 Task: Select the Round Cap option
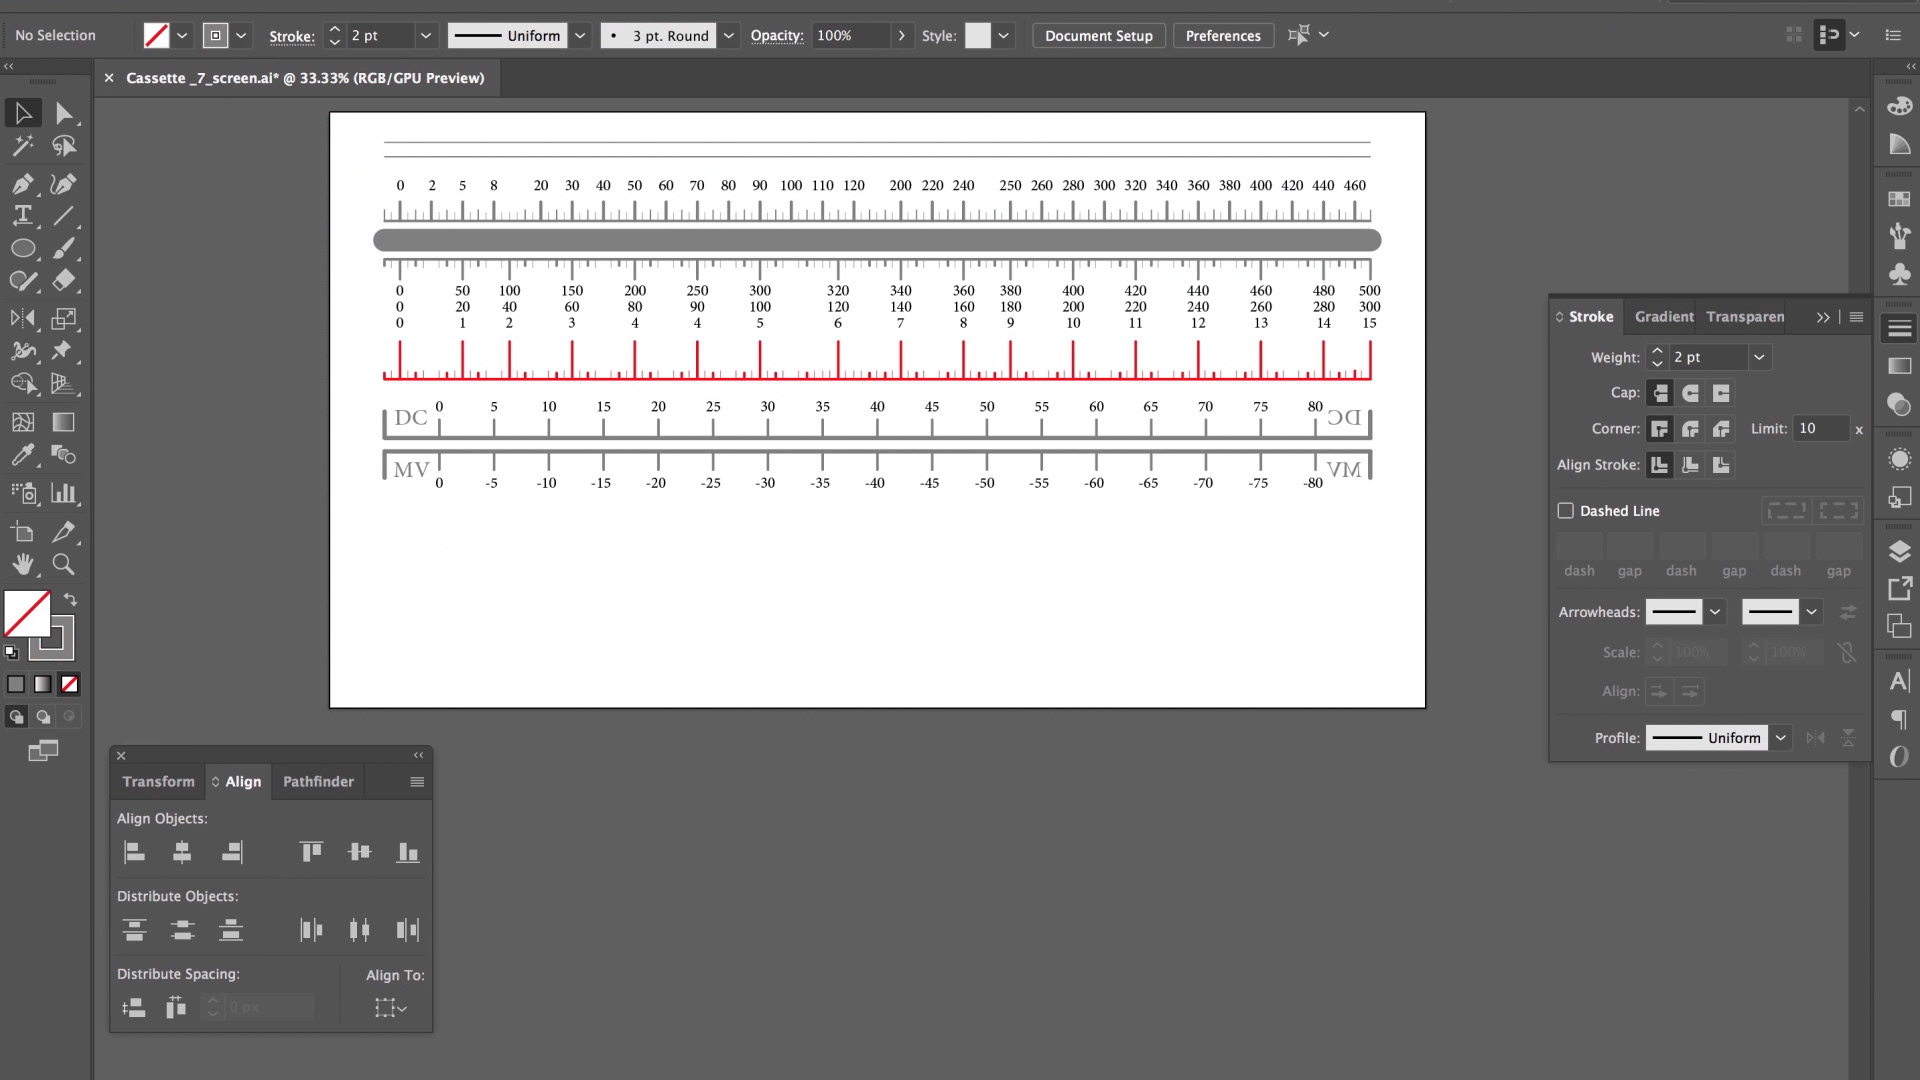1690,393
